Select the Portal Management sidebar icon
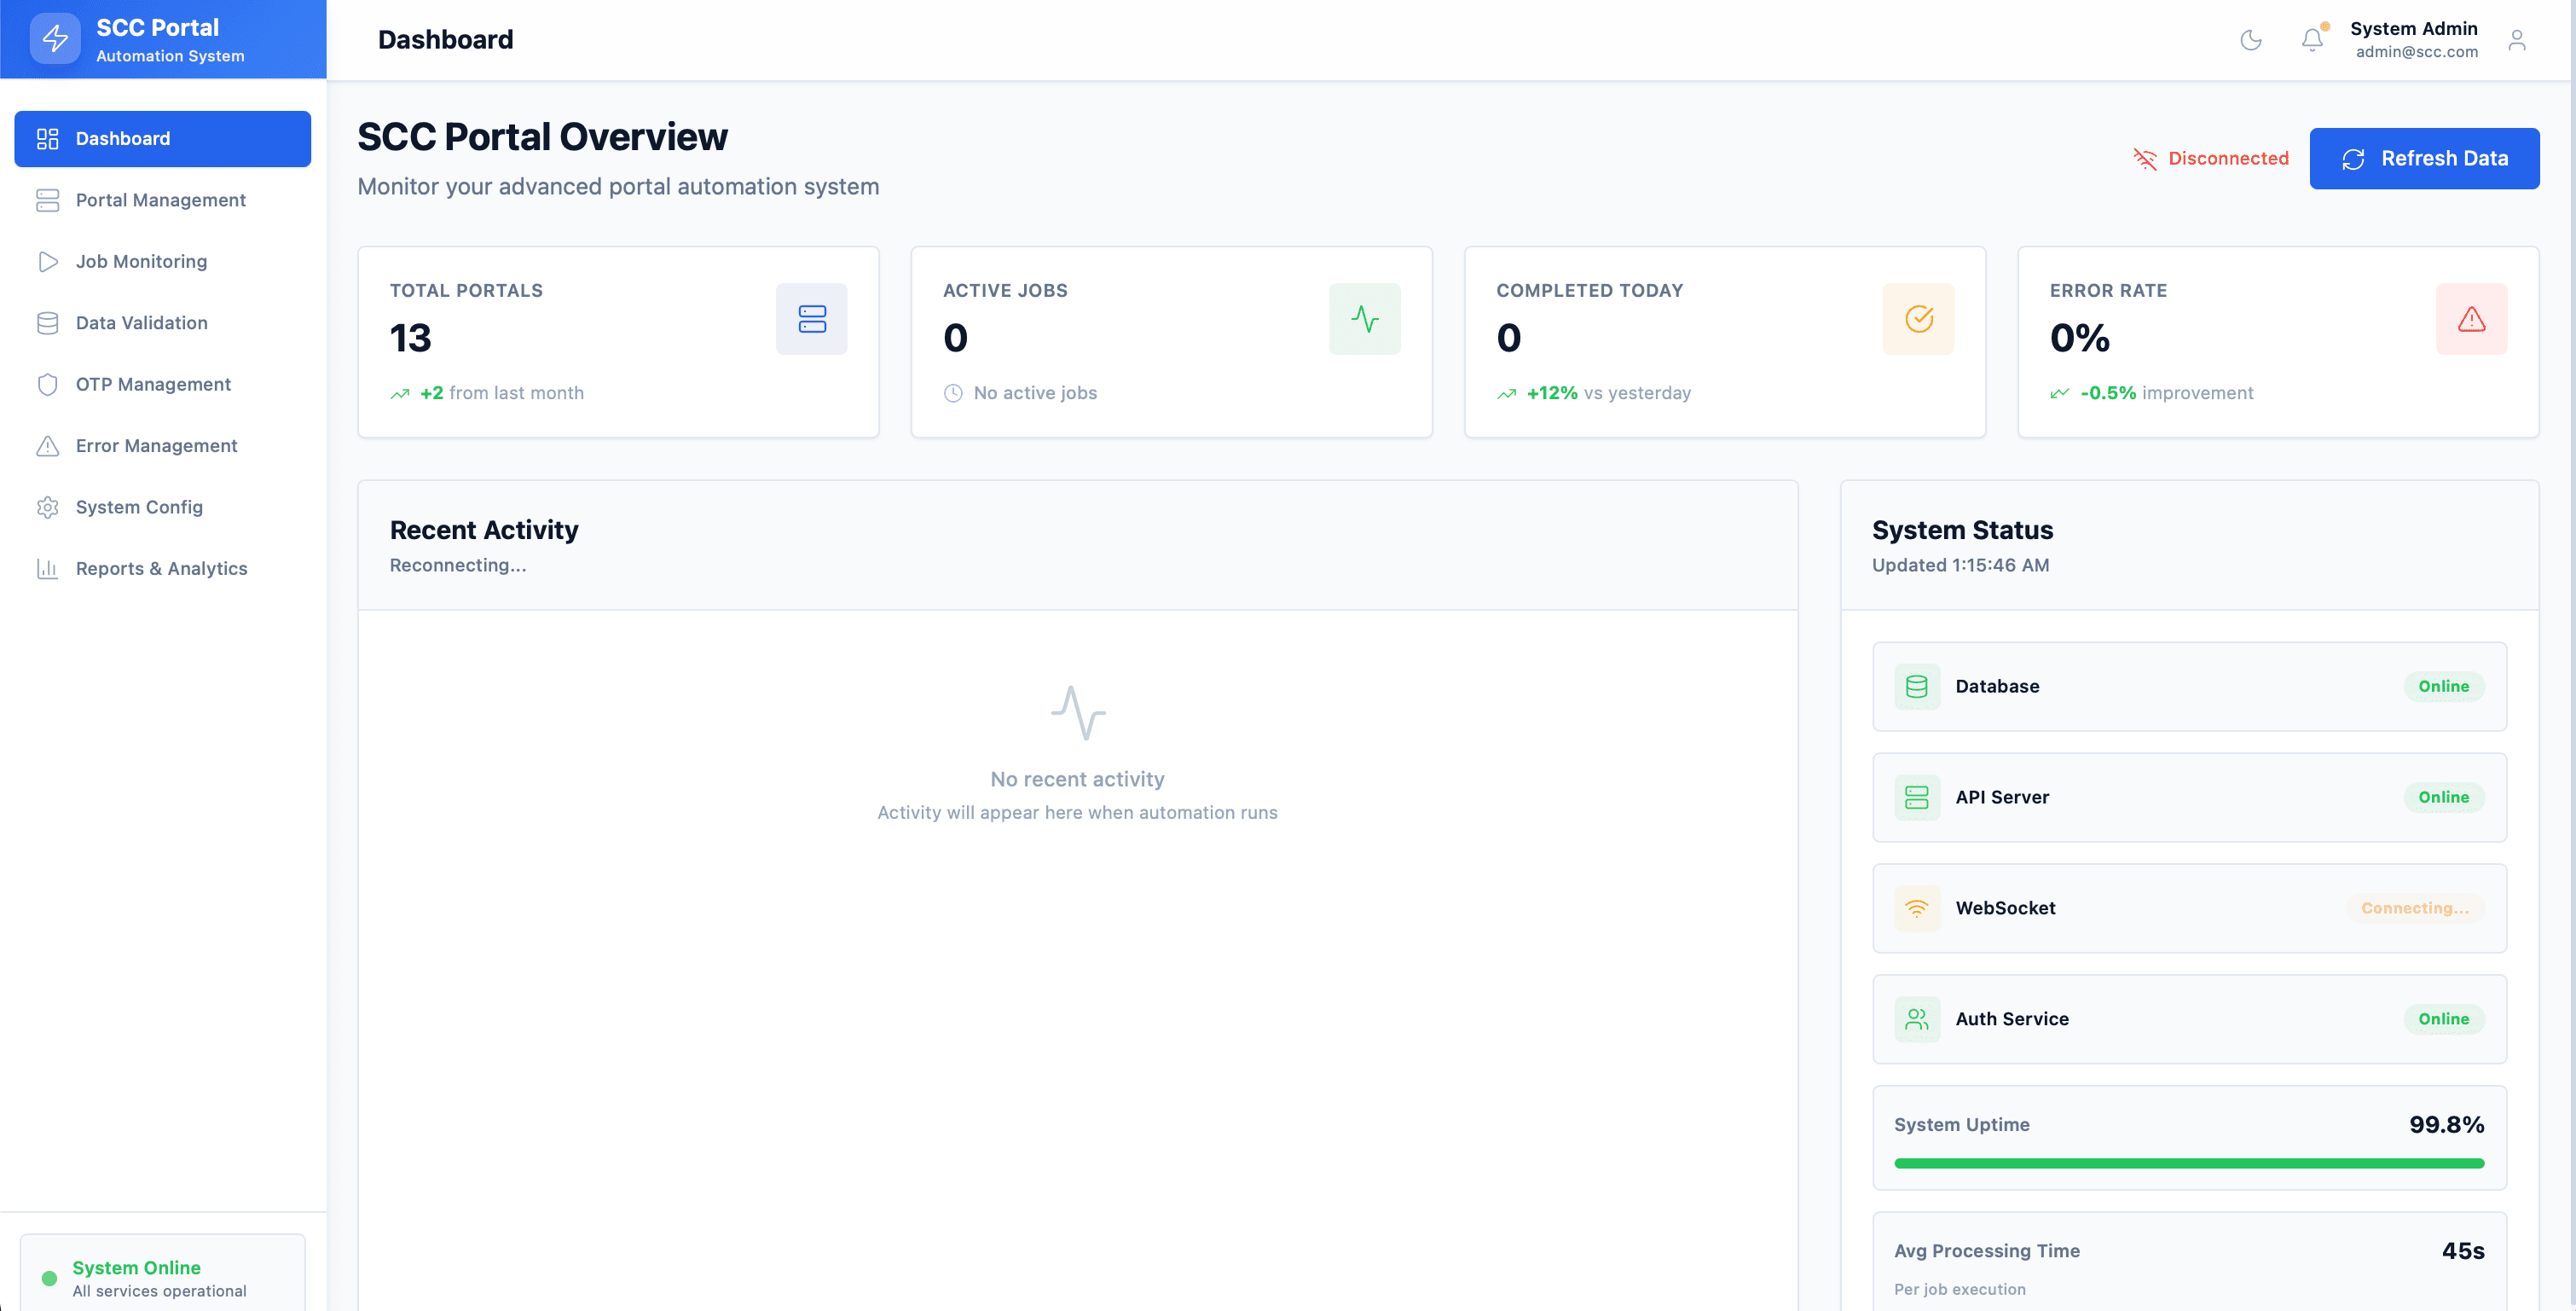2576x1311 pixels. [x=48, y=200]
